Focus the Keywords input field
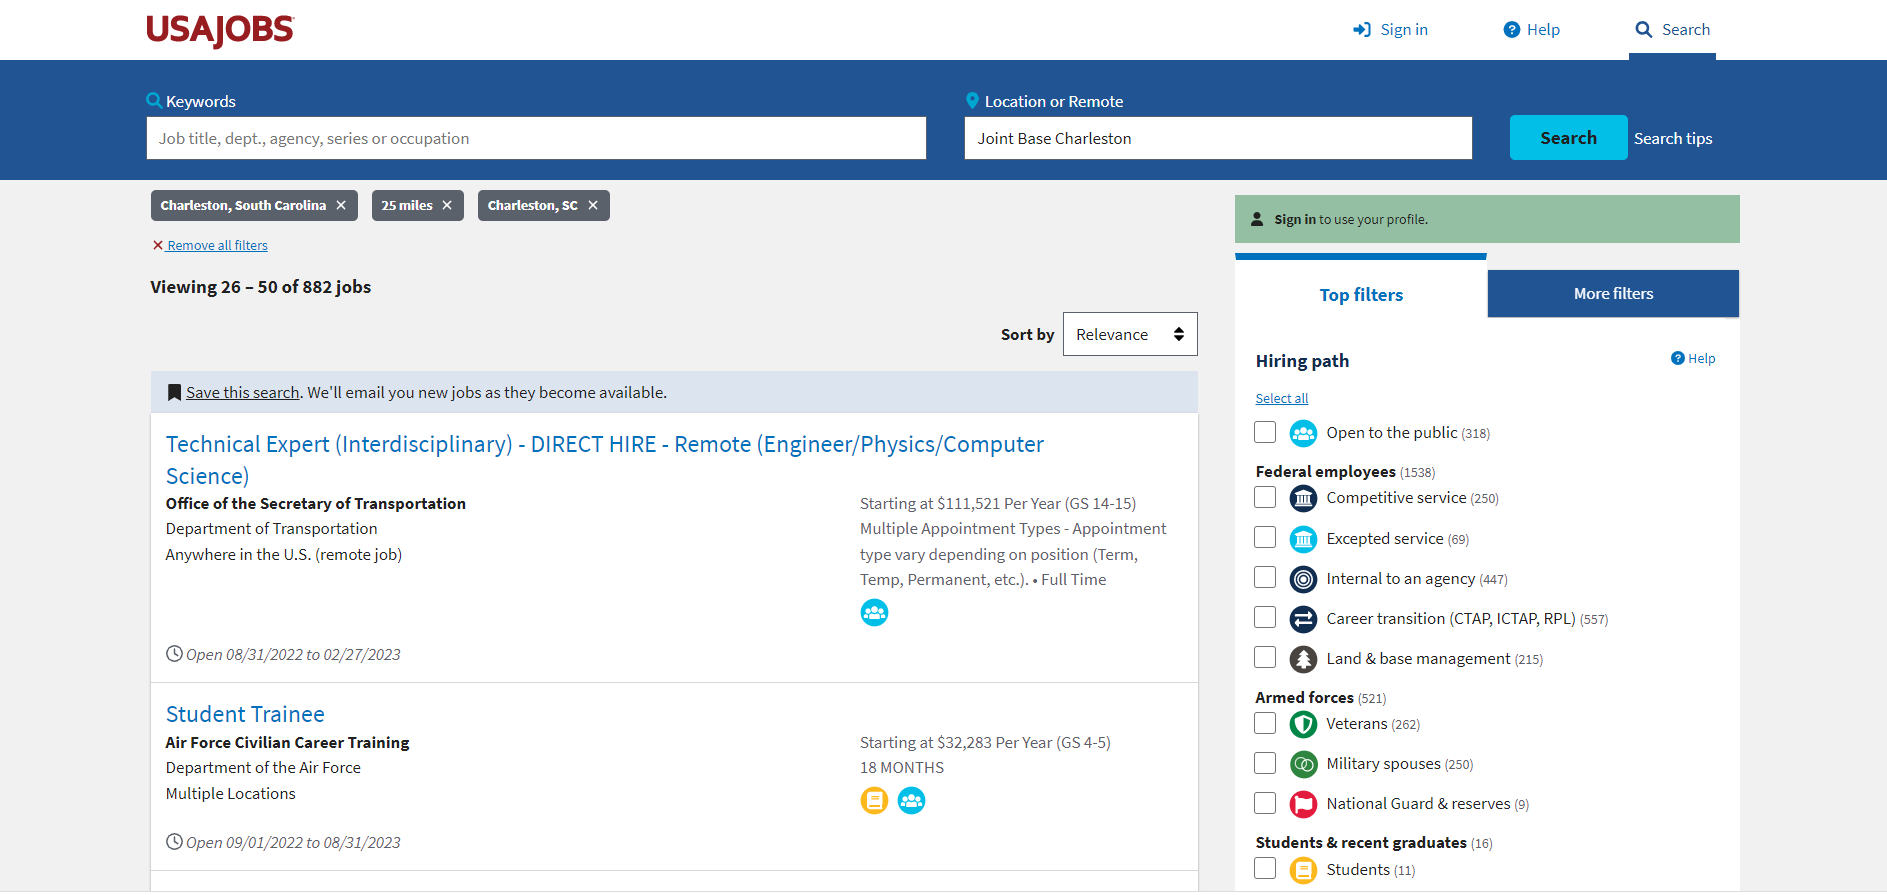Screen dimensions: 1887x895 coord(536,138)
